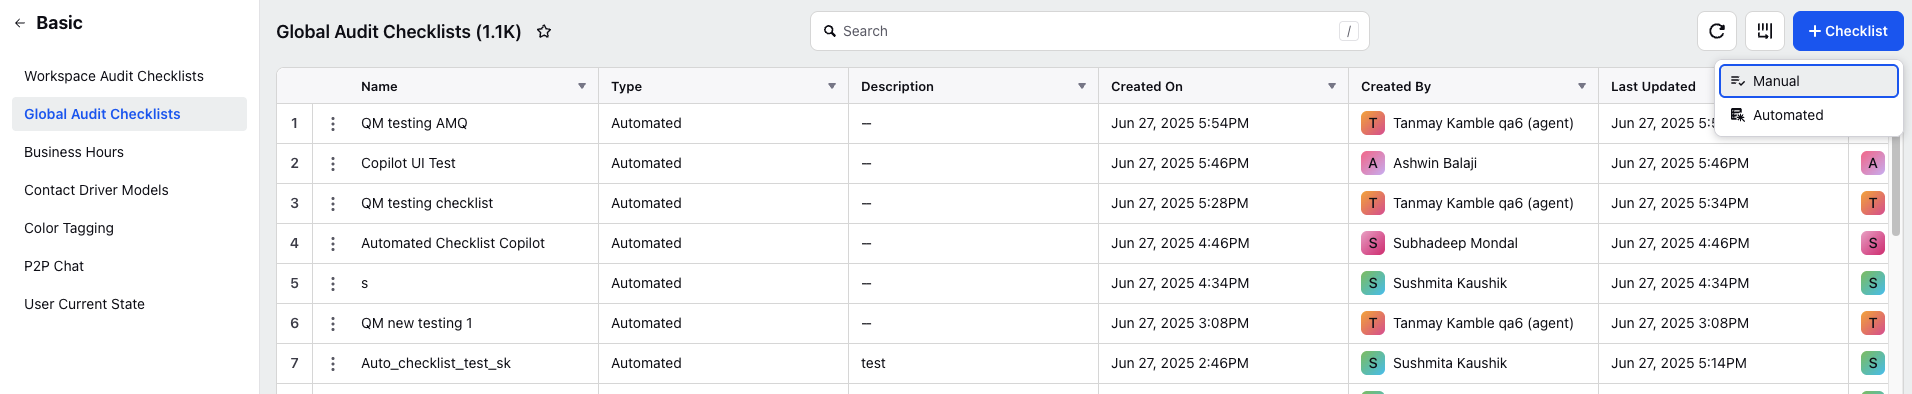Click the + Checklist button
This screenshot has height=394, width=1912.
click(x=1848, y=31)
